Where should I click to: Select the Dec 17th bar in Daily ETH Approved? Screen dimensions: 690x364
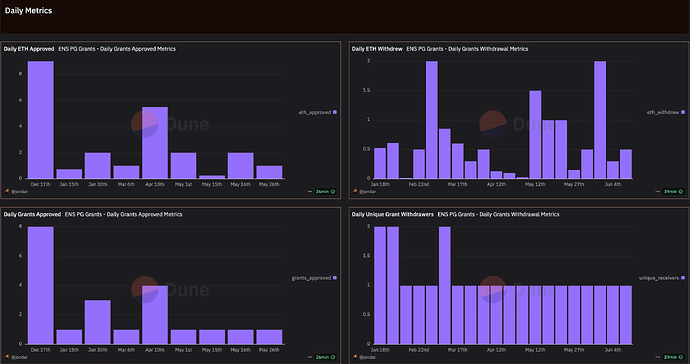tap(40, 120)
